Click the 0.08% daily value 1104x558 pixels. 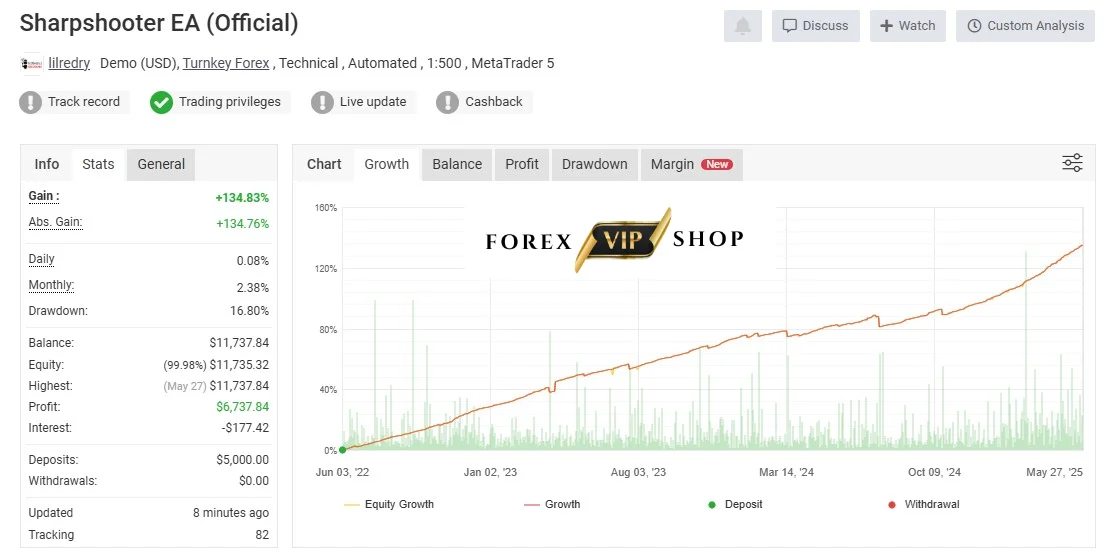click(x=253, y=261)
